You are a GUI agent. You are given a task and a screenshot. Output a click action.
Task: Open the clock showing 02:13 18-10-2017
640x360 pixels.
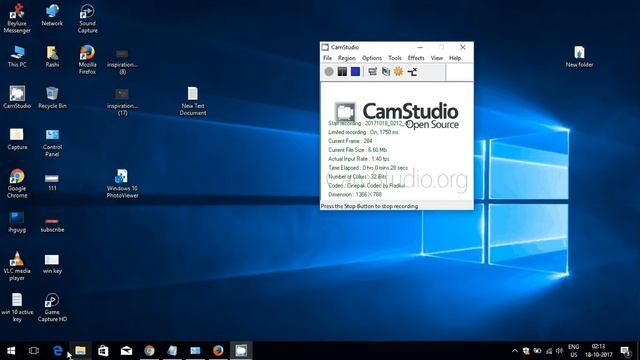[x=598, y=351]
